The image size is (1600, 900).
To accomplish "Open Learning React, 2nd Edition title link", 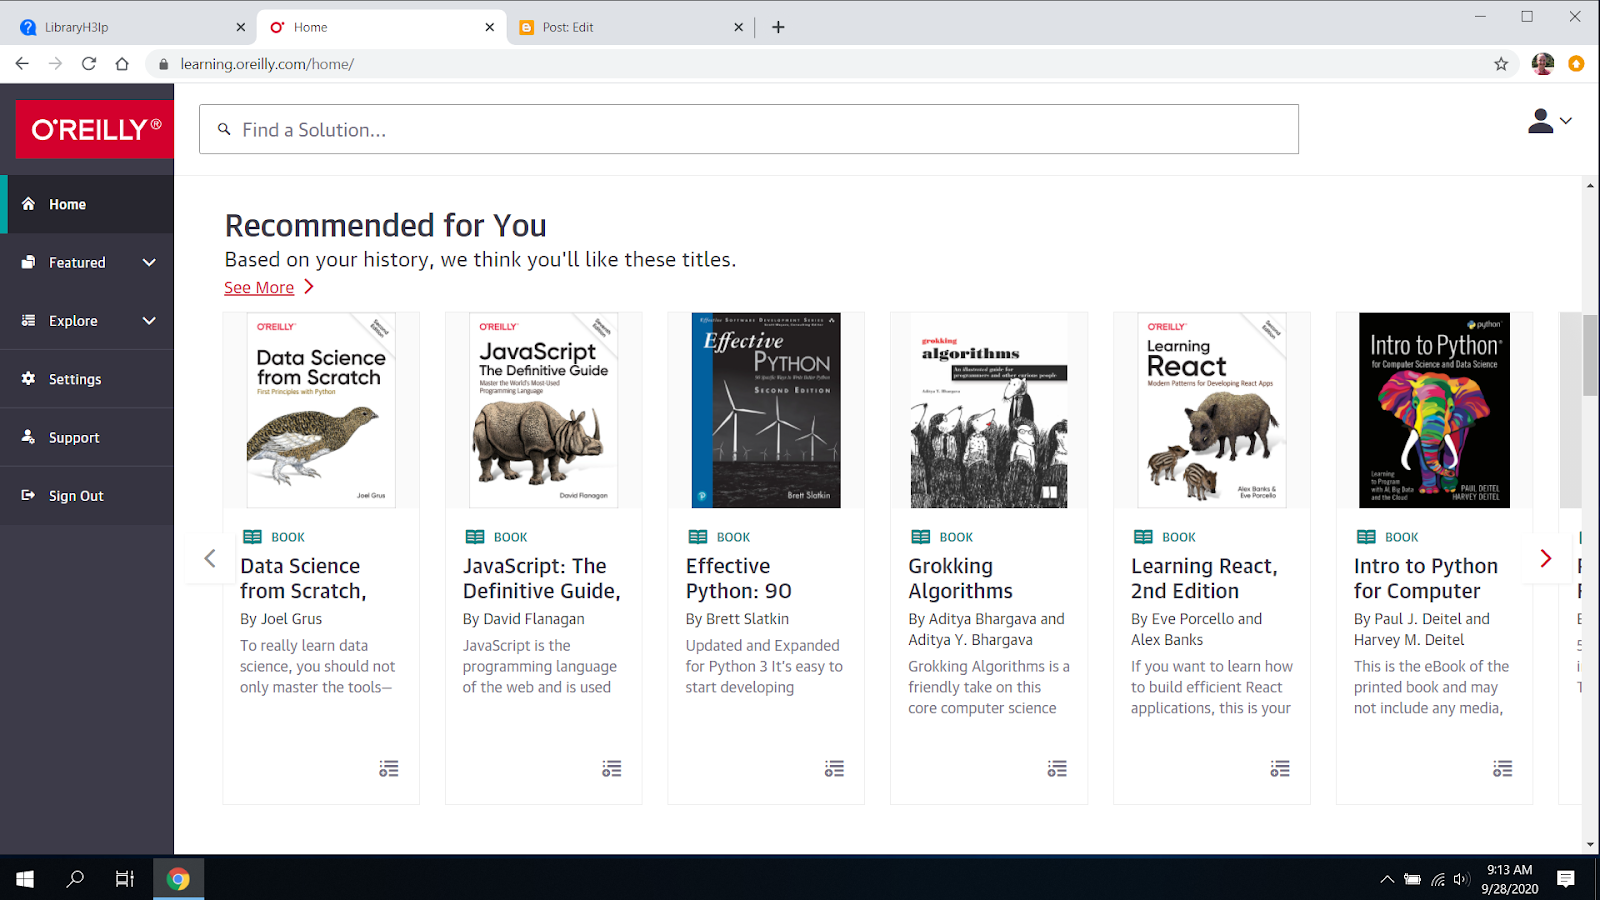I will [x=1204, y=578].
